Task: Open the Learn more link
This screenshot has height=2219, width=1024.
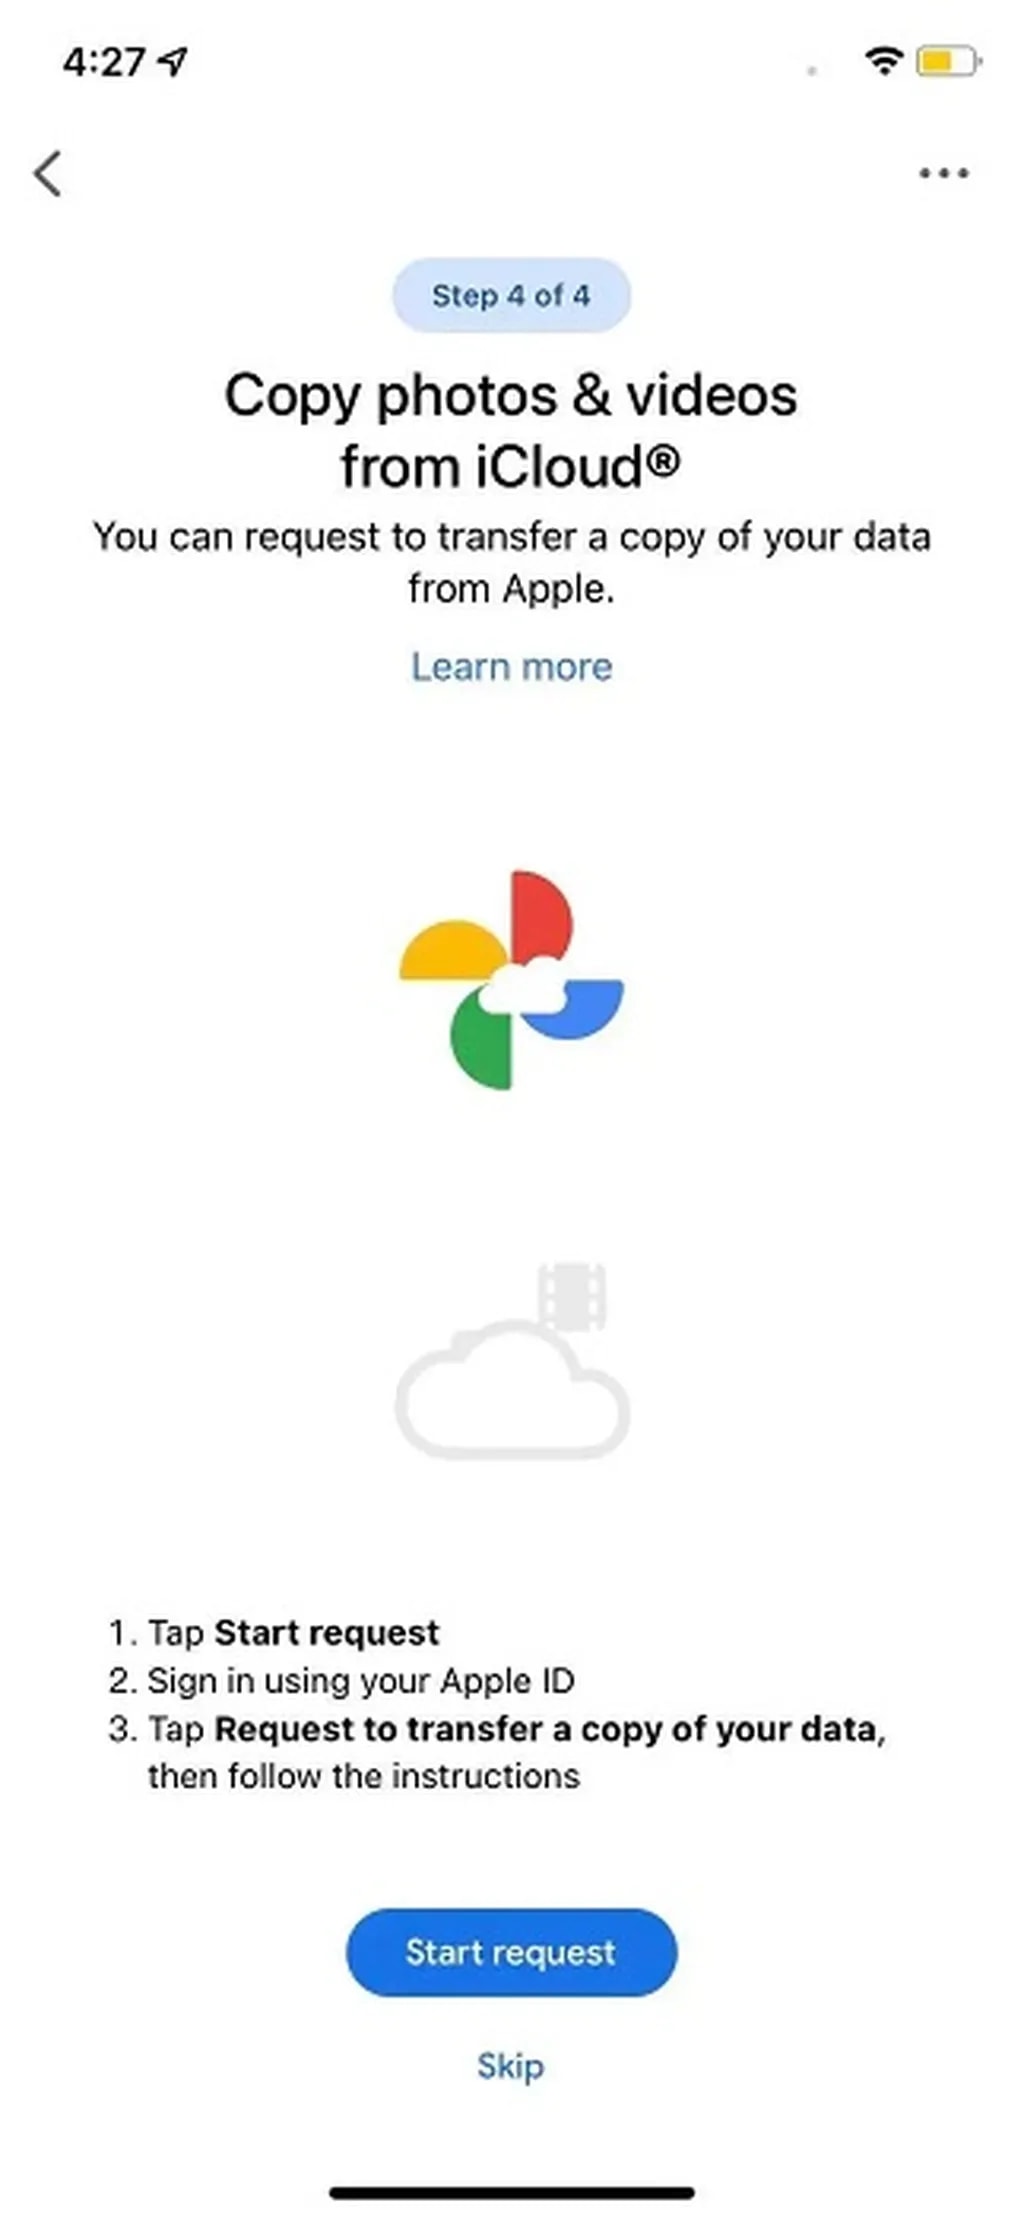Action: click(512, 667)
